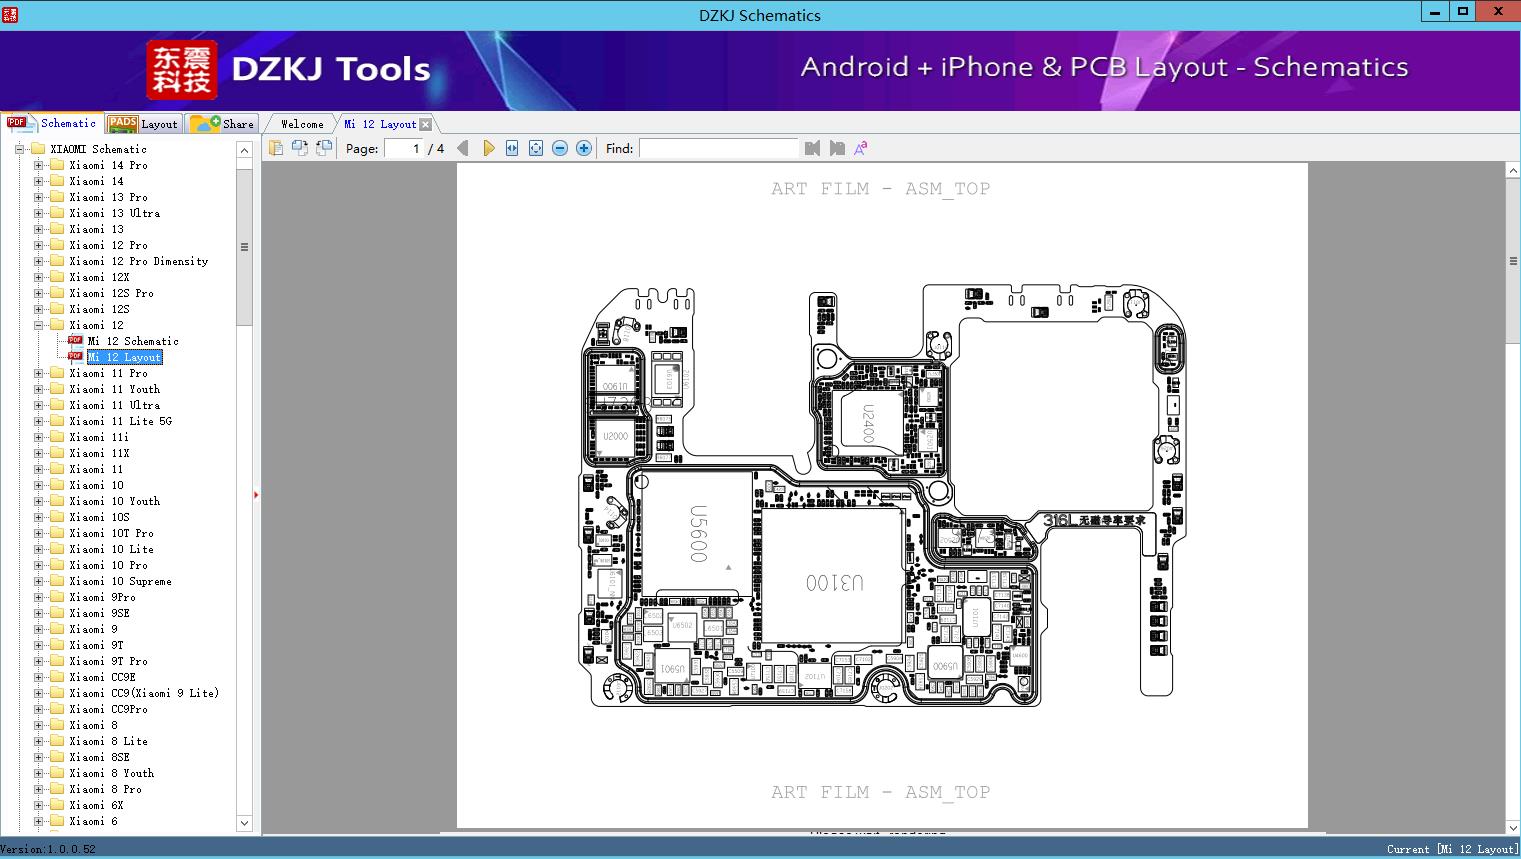Click the fit width icon

(x=512, y=148)
